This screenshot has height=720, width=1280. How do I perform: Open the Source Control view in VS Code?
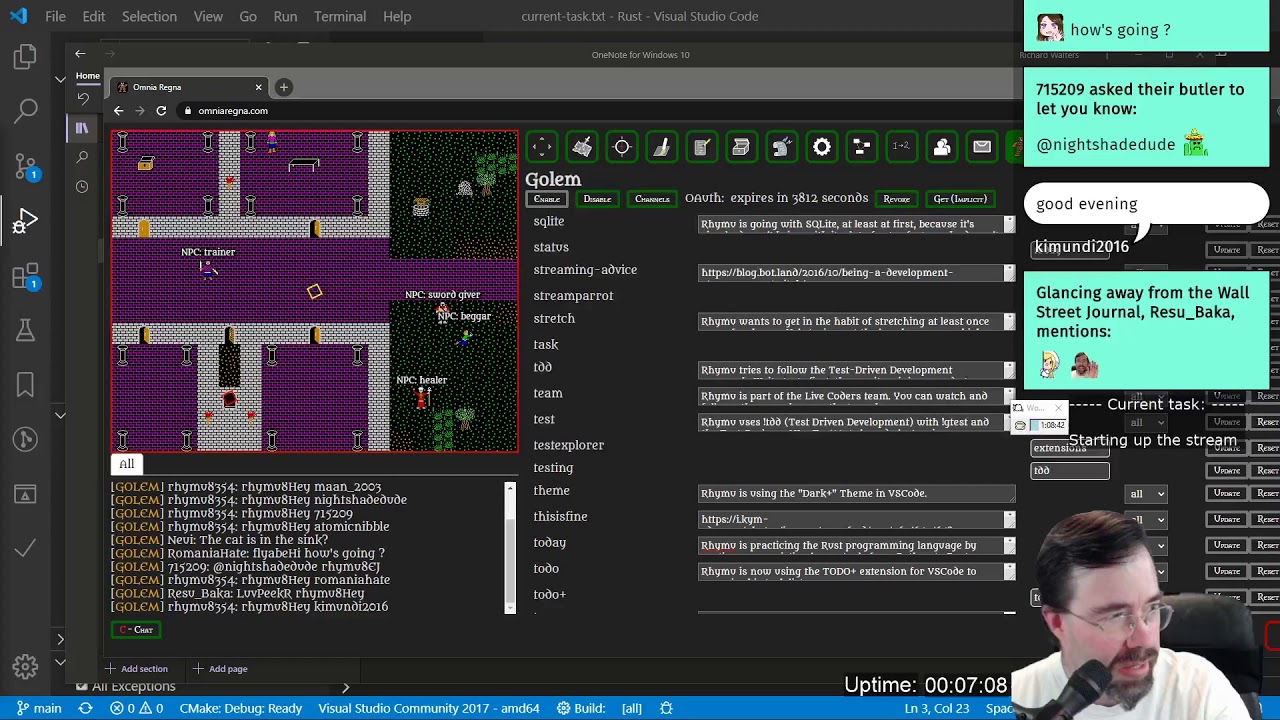point(25,165)
